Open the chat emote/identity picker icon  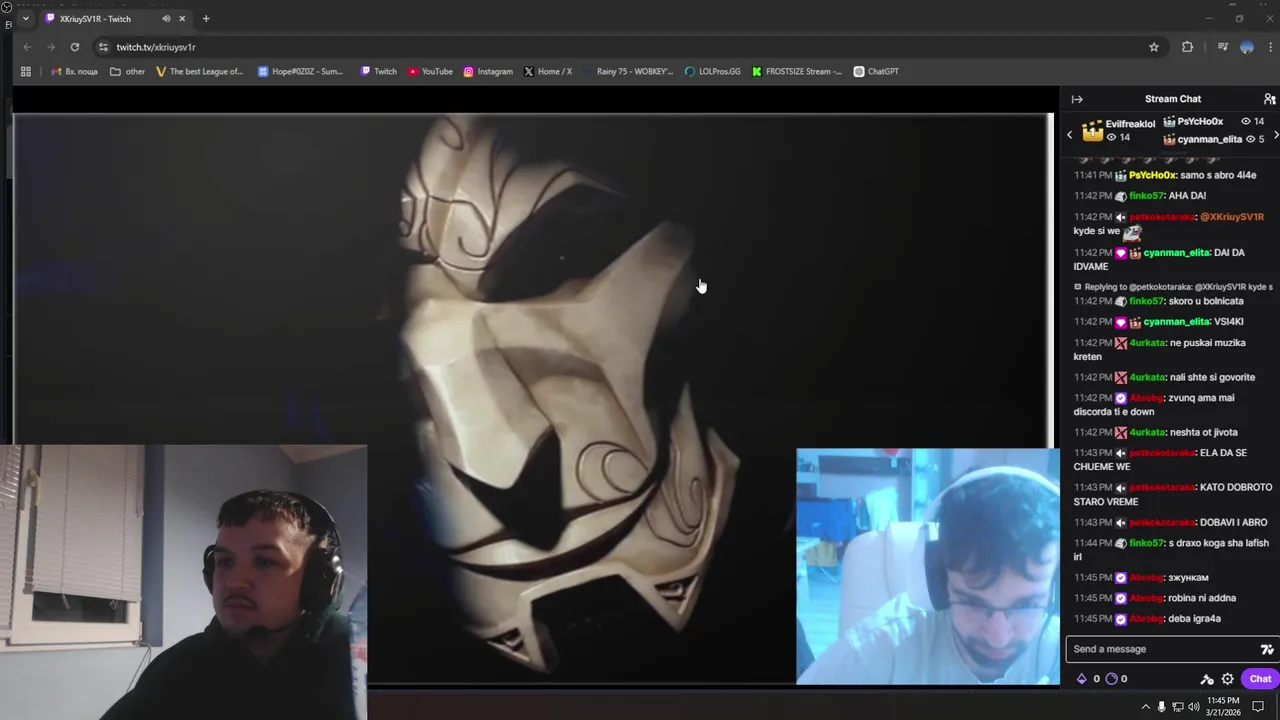(1267, 649)
